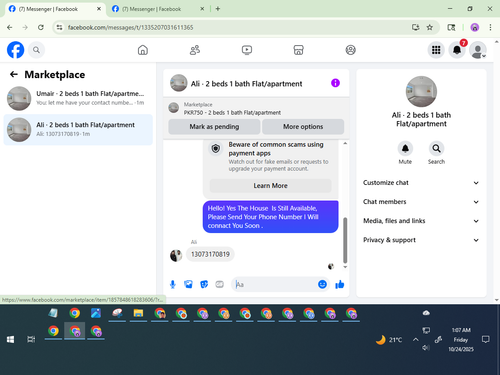Click the More options button
This screenshot has height=375, width=500.
pyautogui.click(x=303, y=127)
